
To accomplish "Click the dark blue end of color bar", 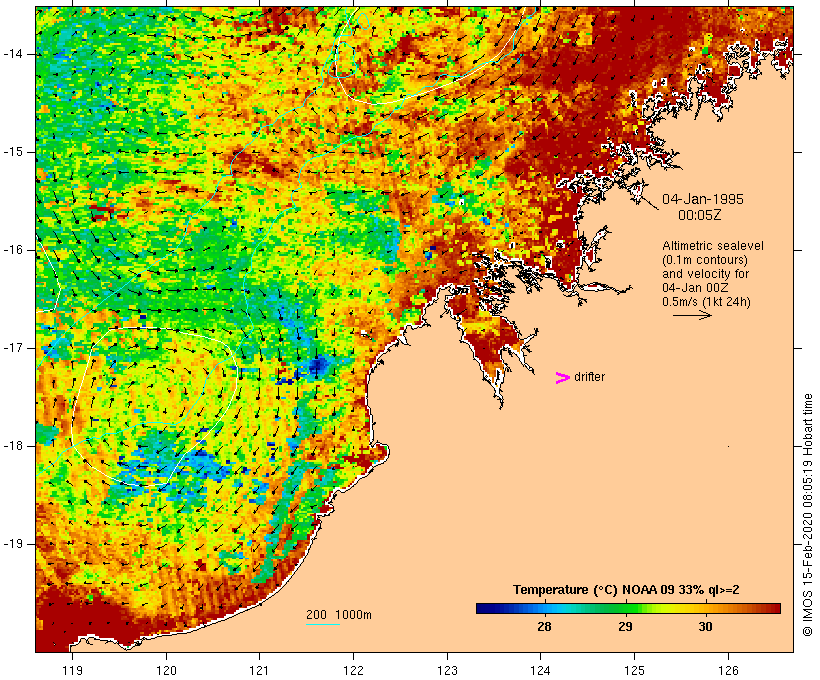I will click(x=481, y=608).
